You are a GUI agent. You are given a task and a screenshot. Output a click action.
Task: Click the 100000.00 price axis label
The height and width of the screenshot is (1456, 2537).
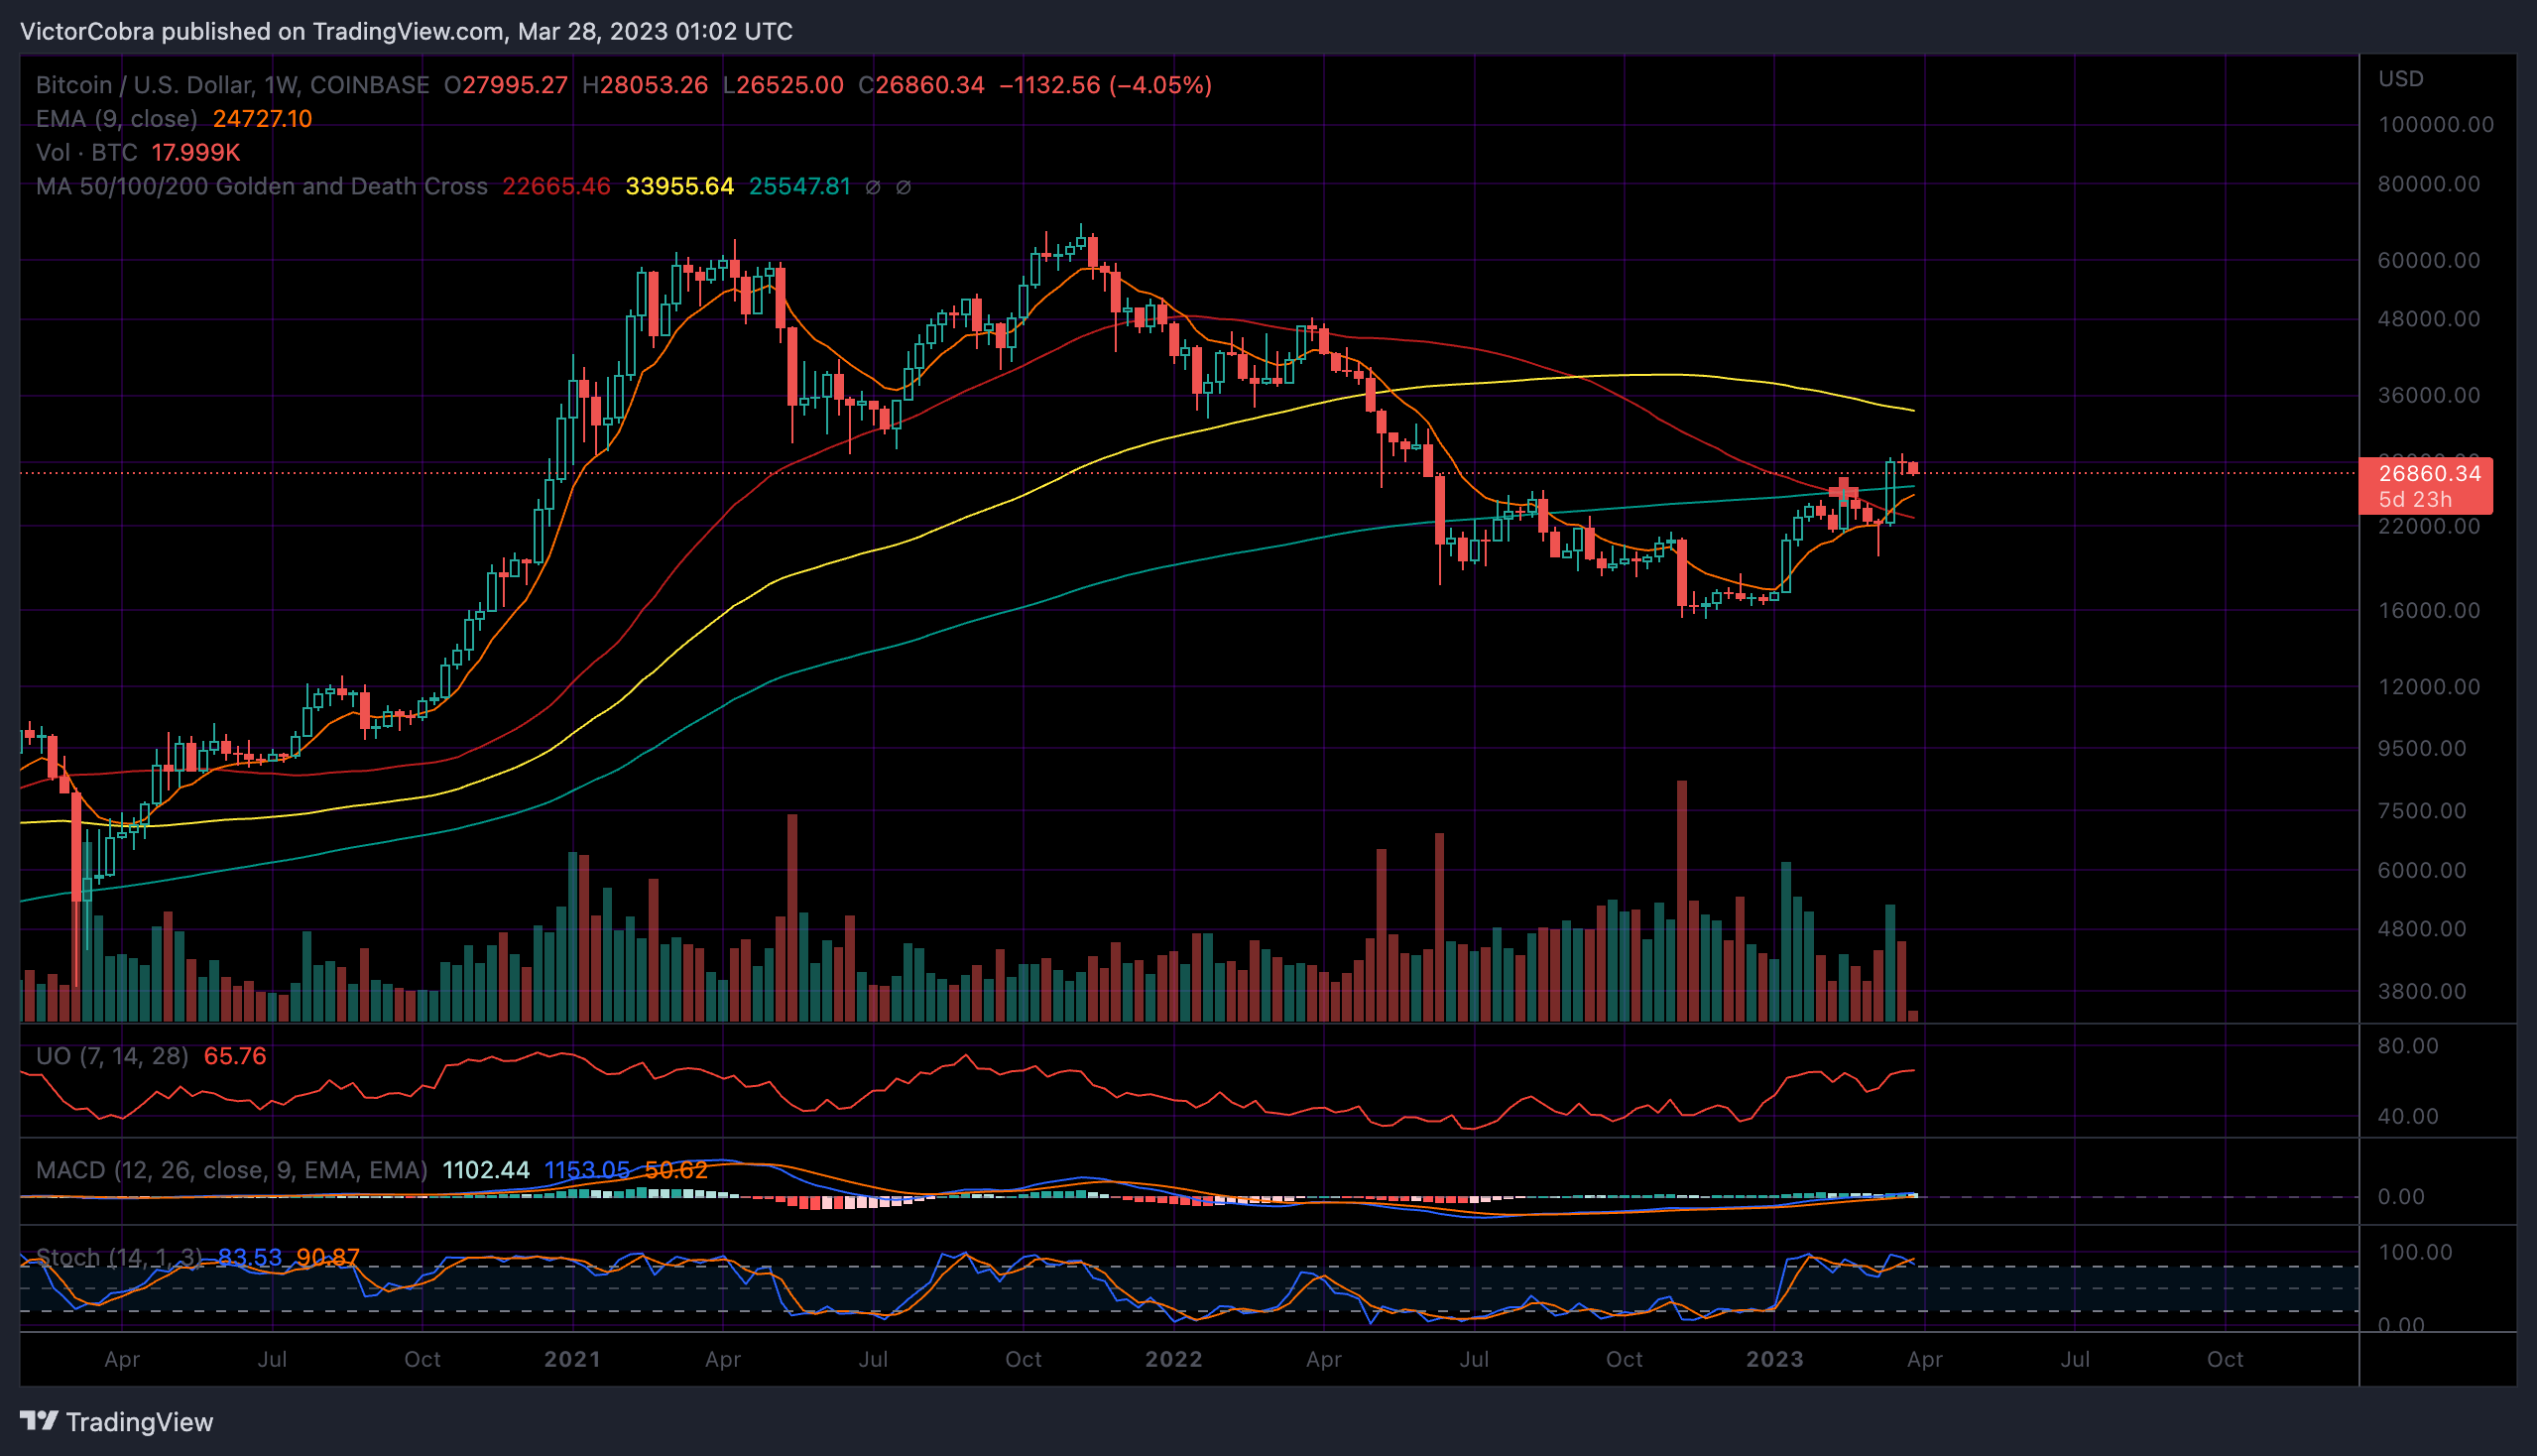tap(2436, 125)
